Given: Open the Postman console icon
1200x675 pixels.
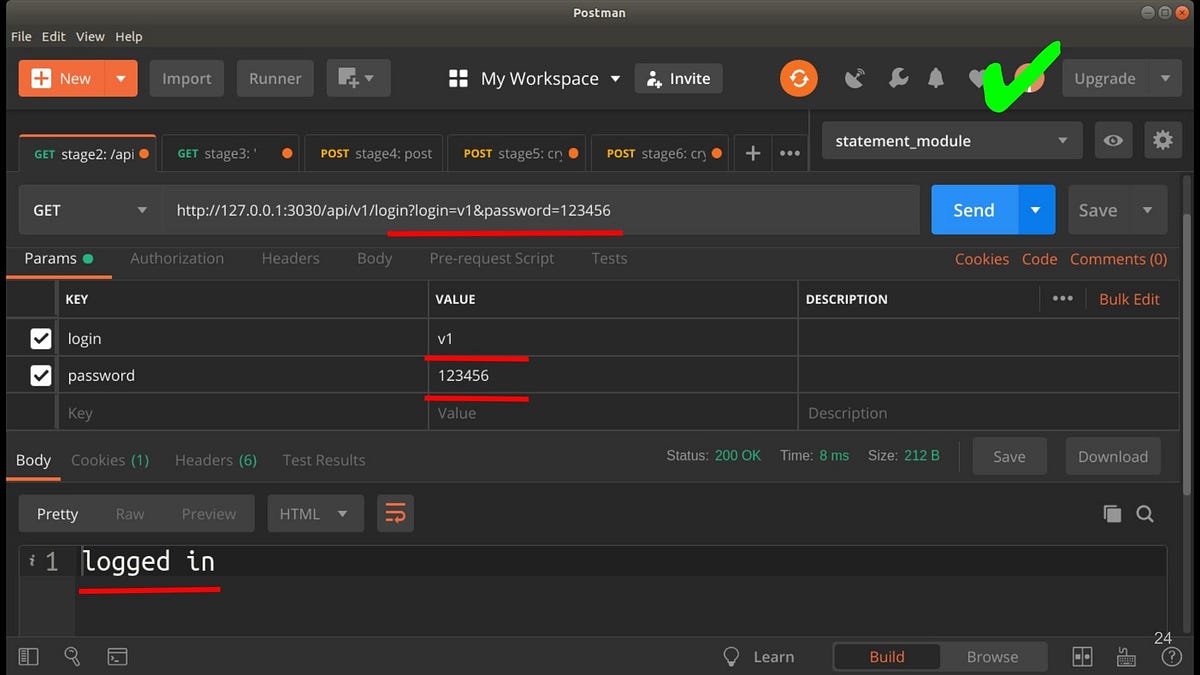Looking at the screenshot, I should tap(117, 657).
